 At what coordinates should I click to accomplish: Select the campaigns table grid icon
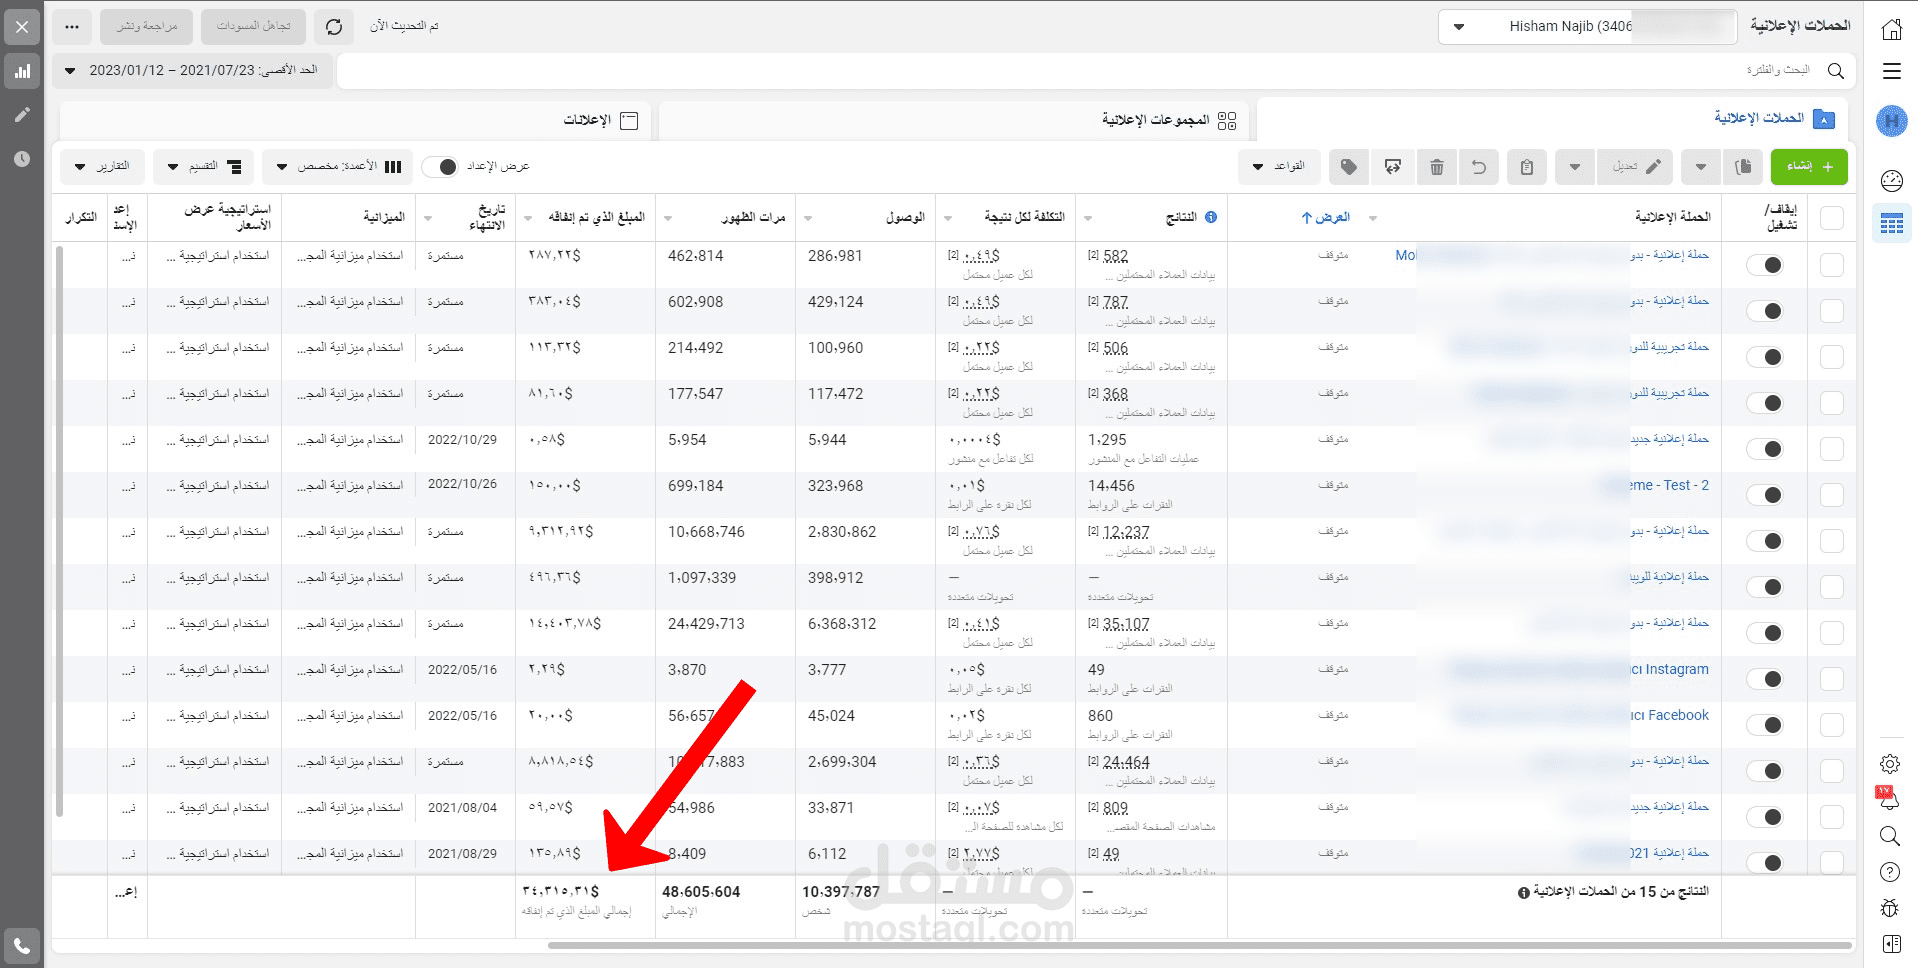(1891, 224)
